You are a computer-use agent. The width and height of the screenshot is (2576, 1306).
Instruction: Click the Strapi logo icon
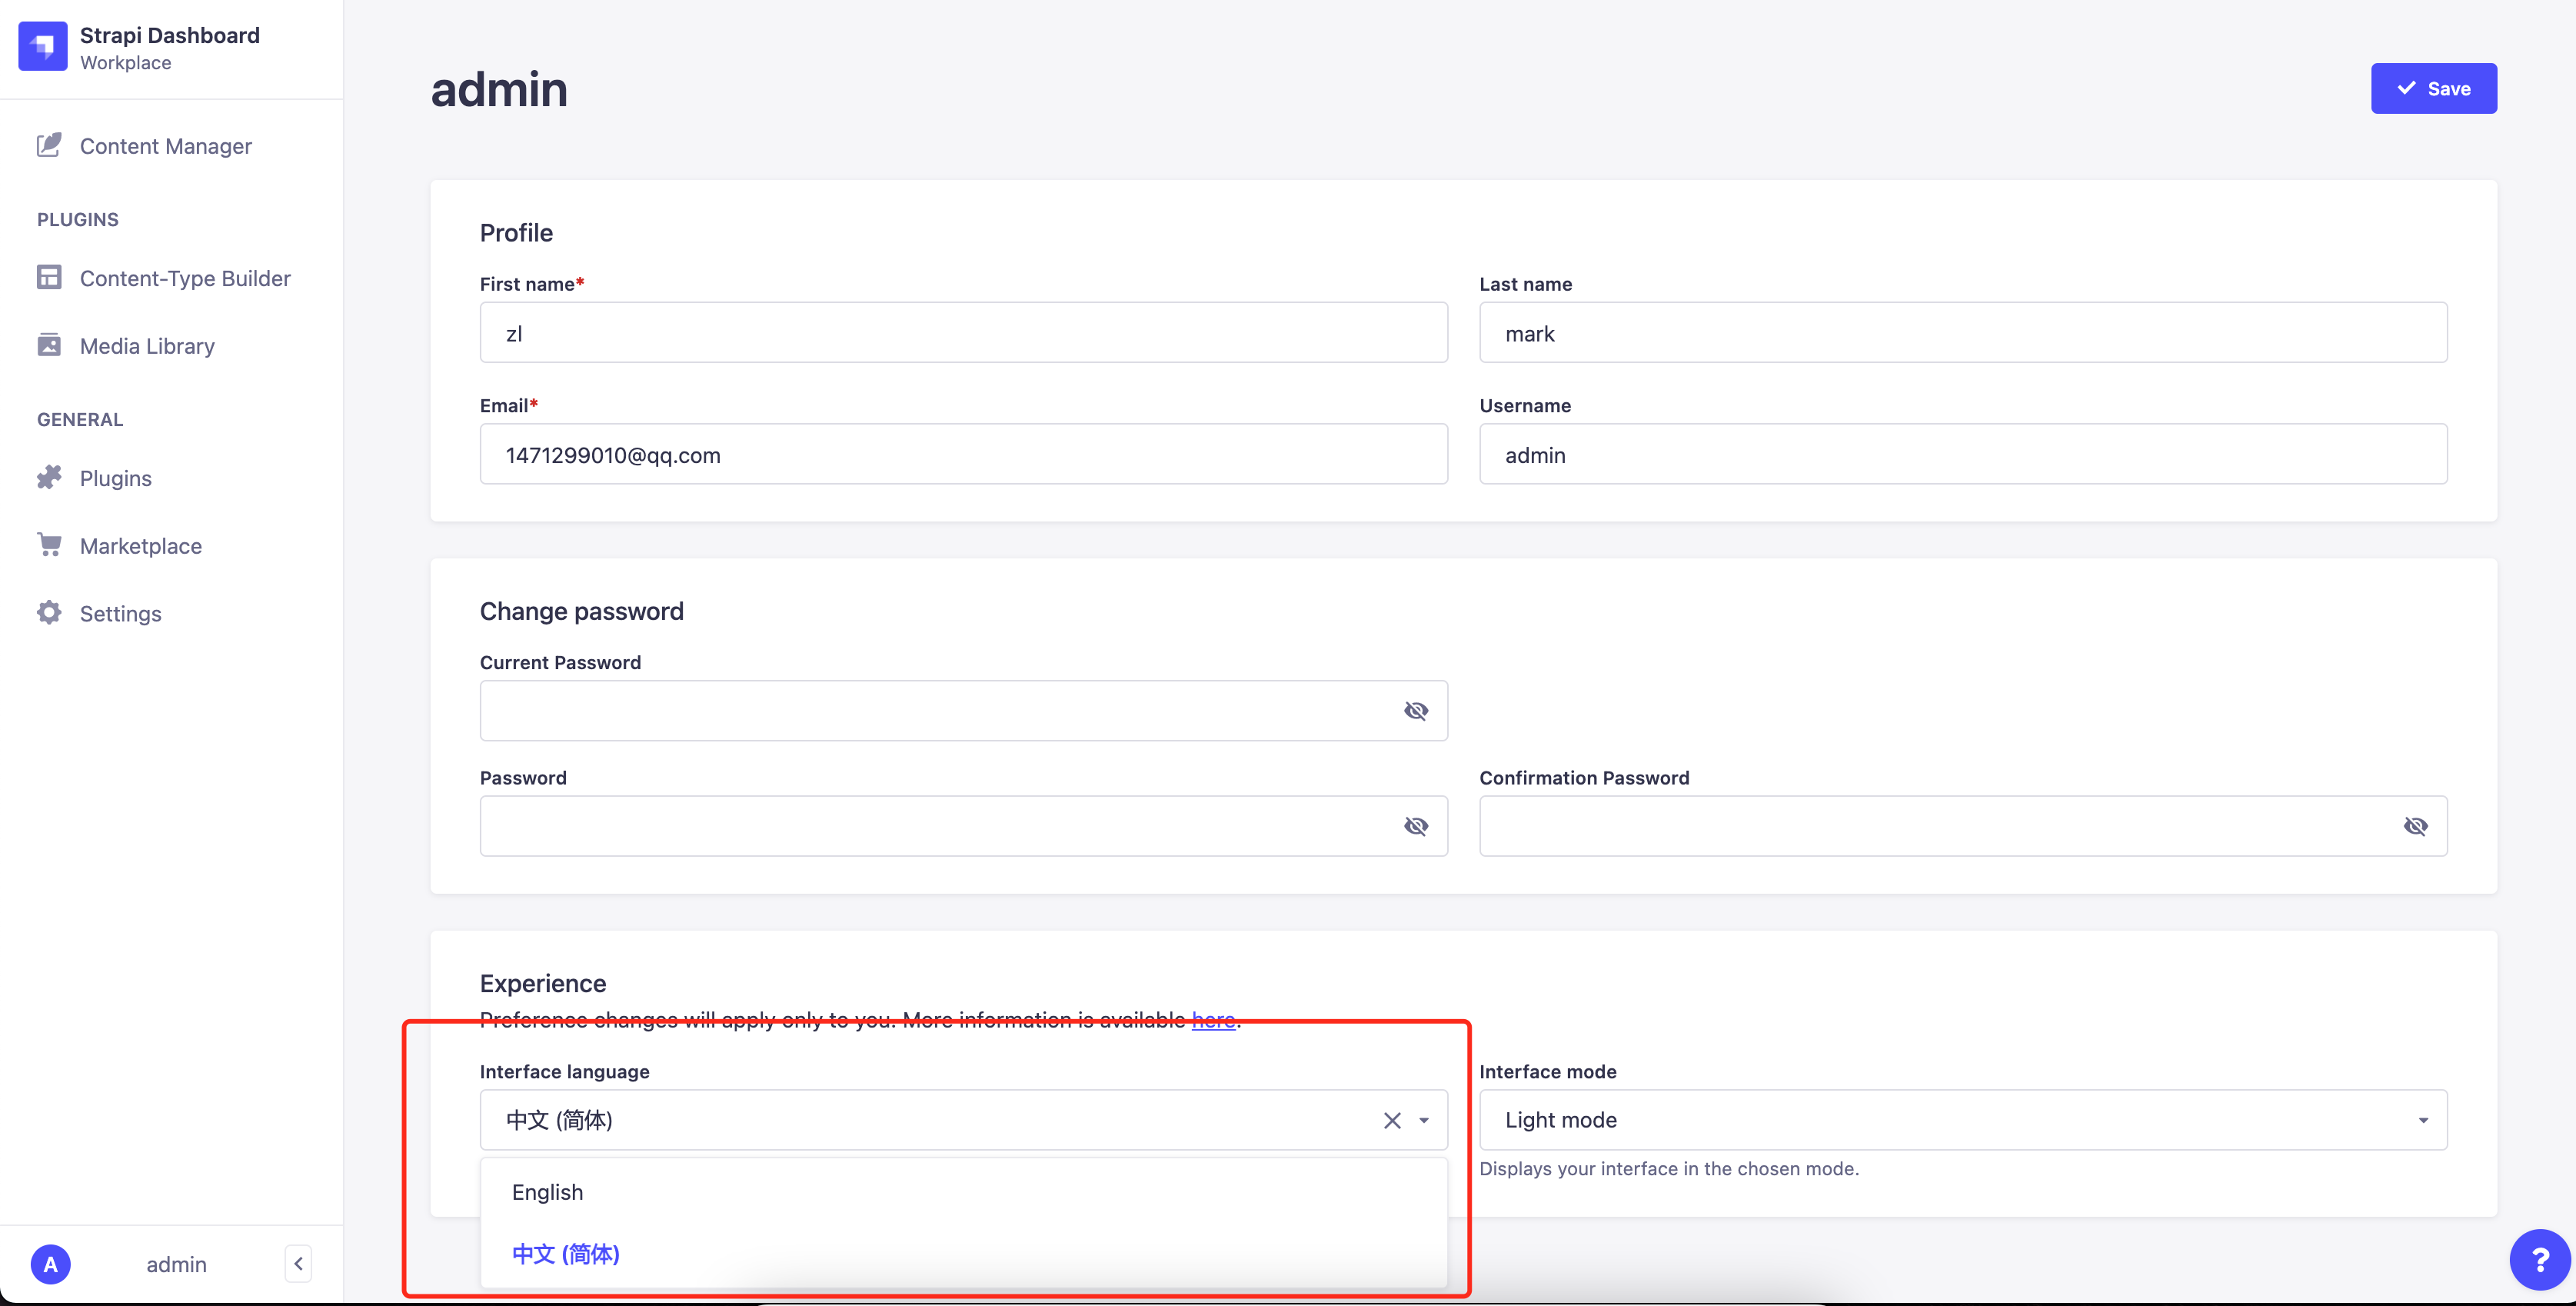pos(42,46)
